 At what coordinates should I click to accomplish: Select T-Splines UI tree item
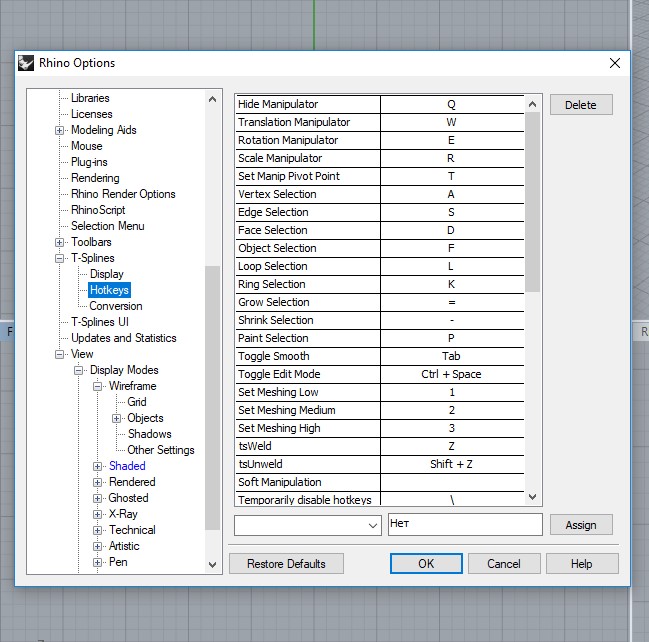tap(100, 322)
